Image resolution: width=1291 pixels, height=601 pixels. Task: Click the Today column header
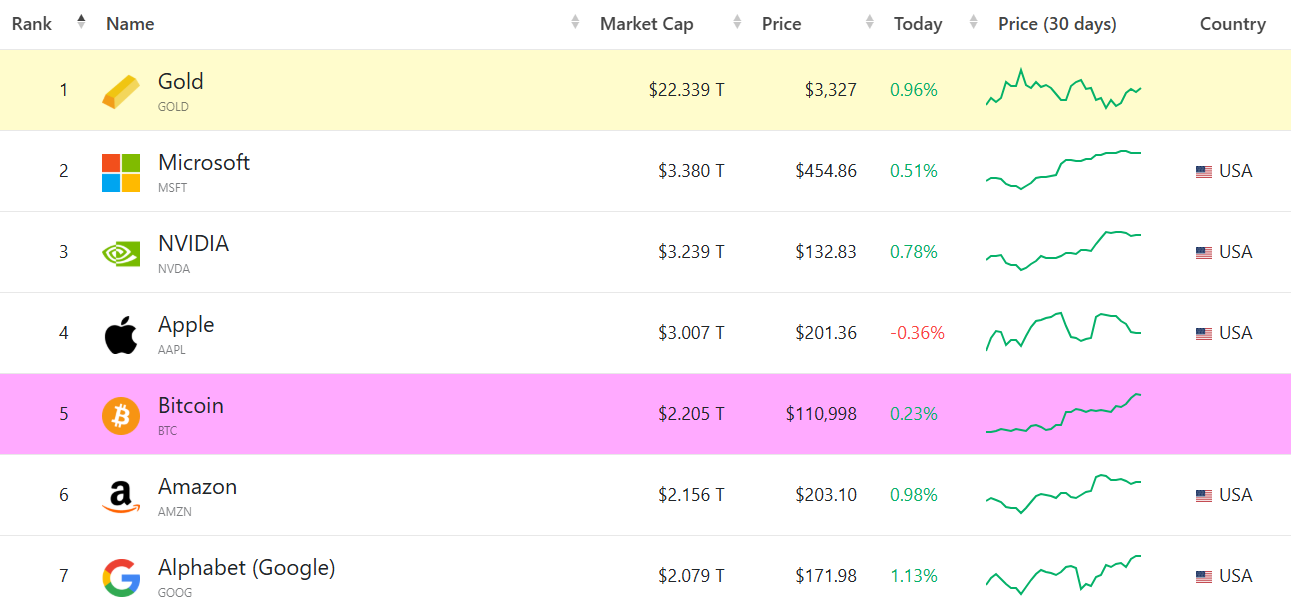coord(918,24)
